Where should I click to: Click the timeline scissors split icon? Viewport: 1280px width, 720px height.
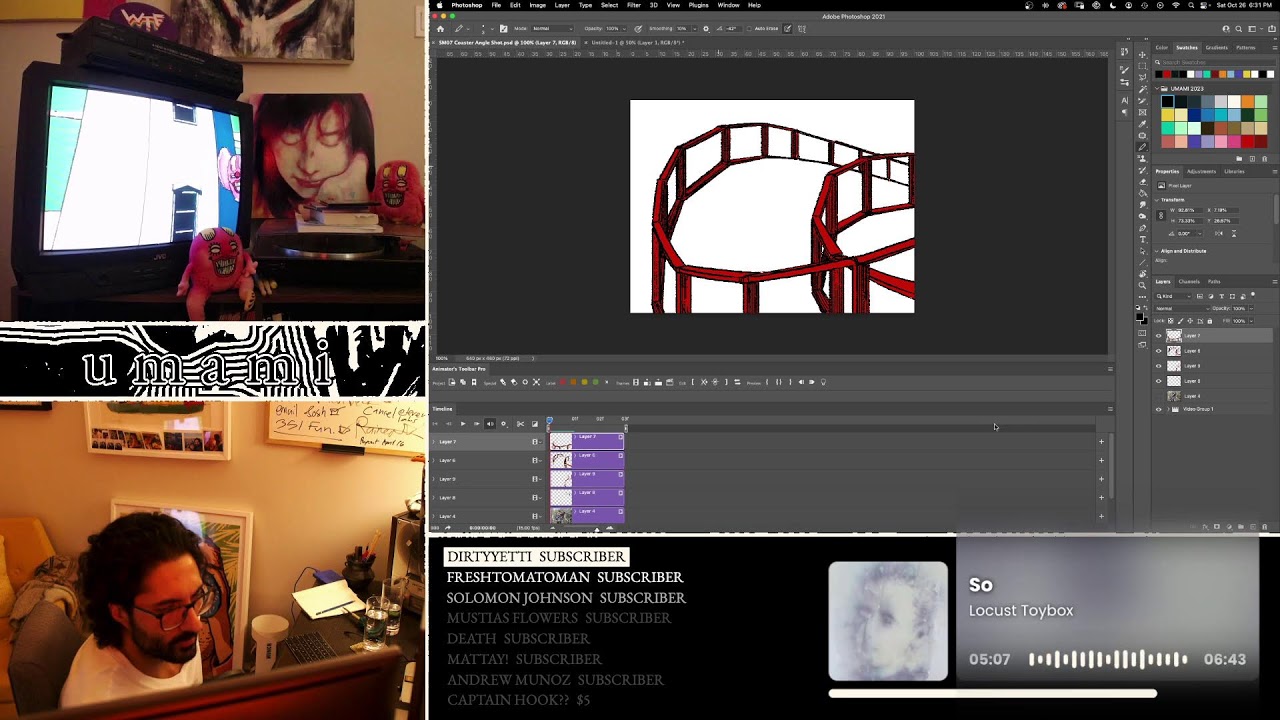pyautogui.click(x=520, y=424)
